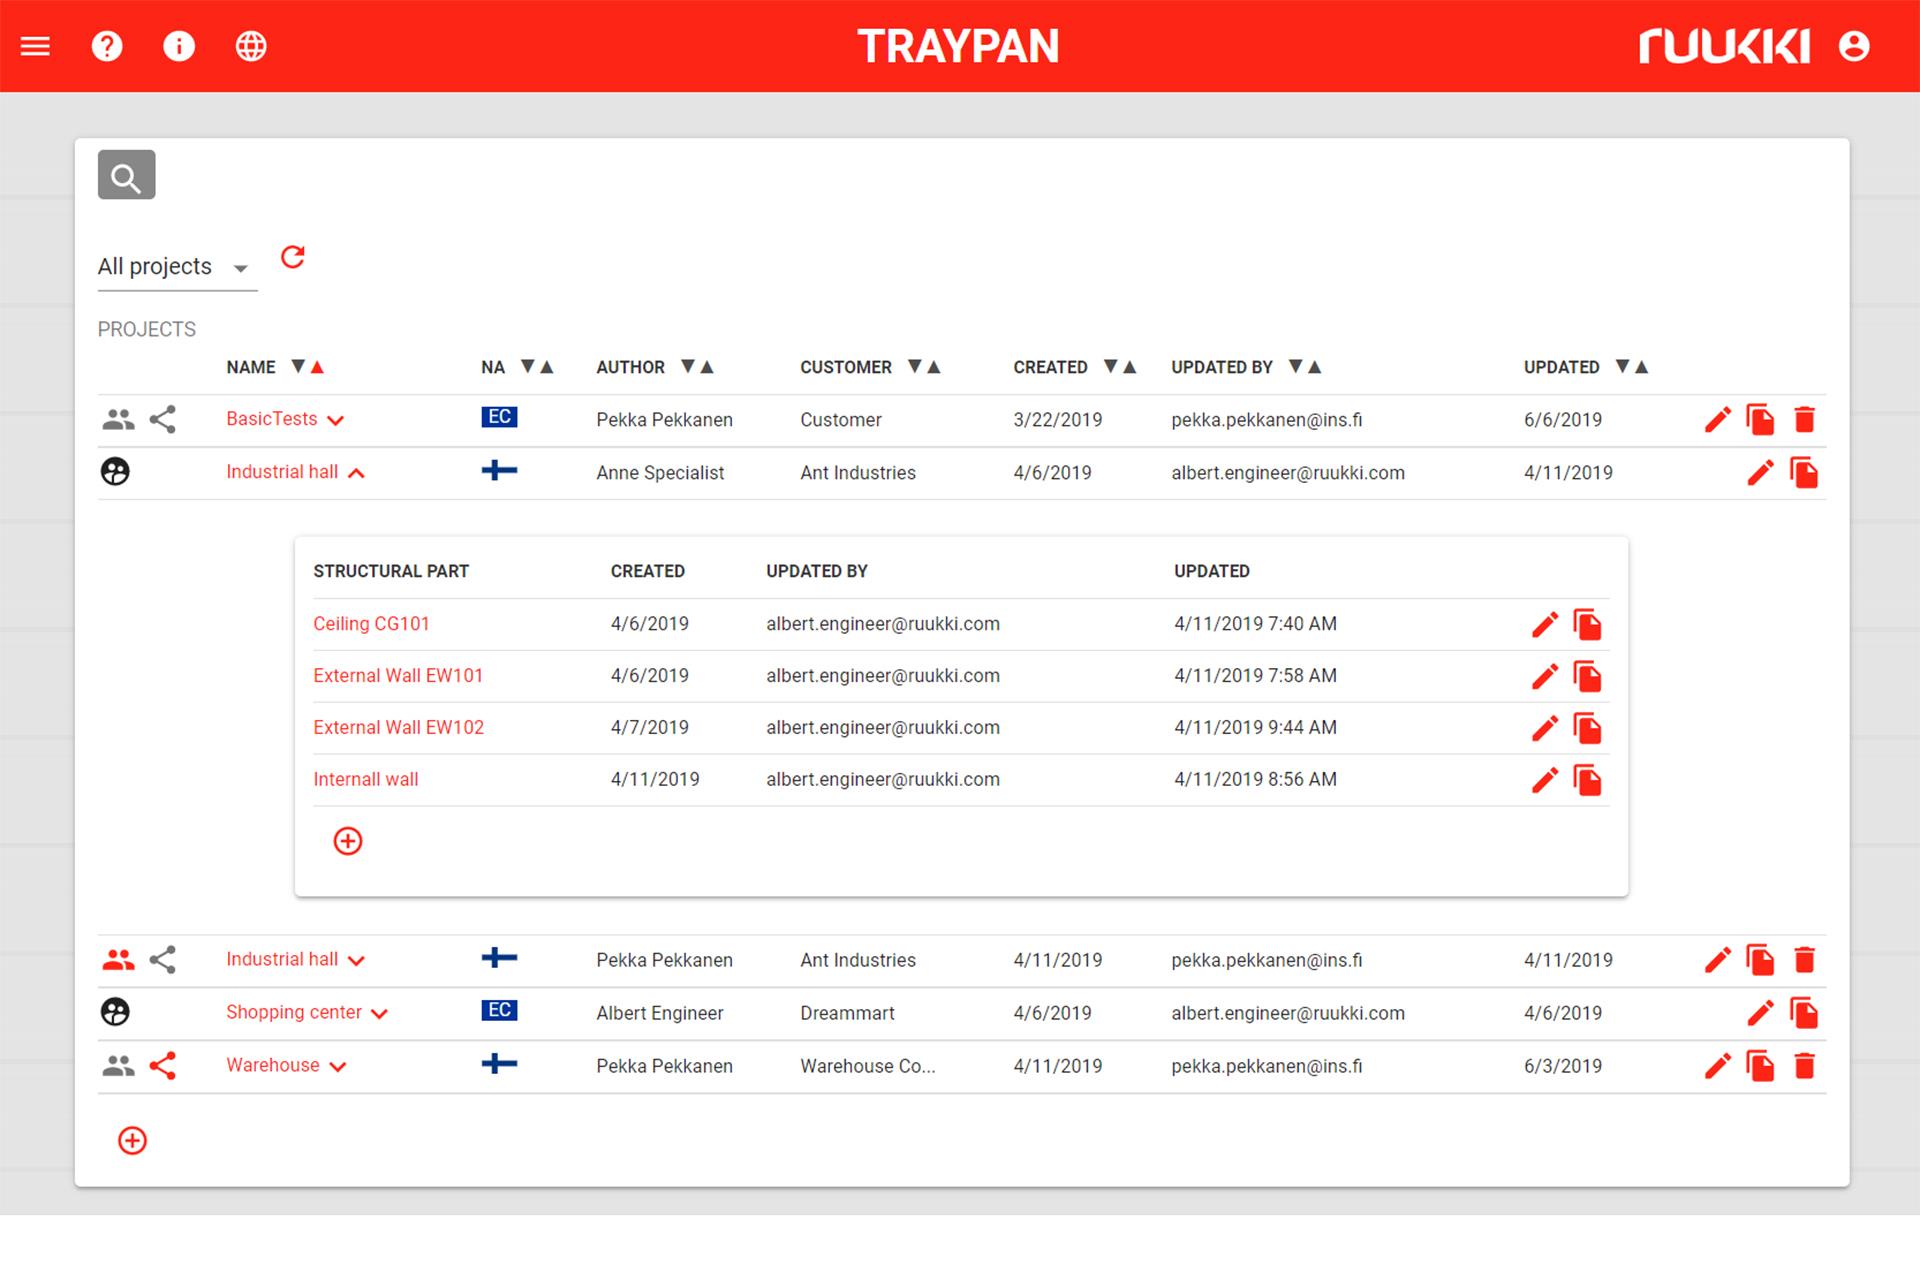Screen dimensions: 1920x1280
Task: Open the hamburger main menu
Action: (35, 46)
